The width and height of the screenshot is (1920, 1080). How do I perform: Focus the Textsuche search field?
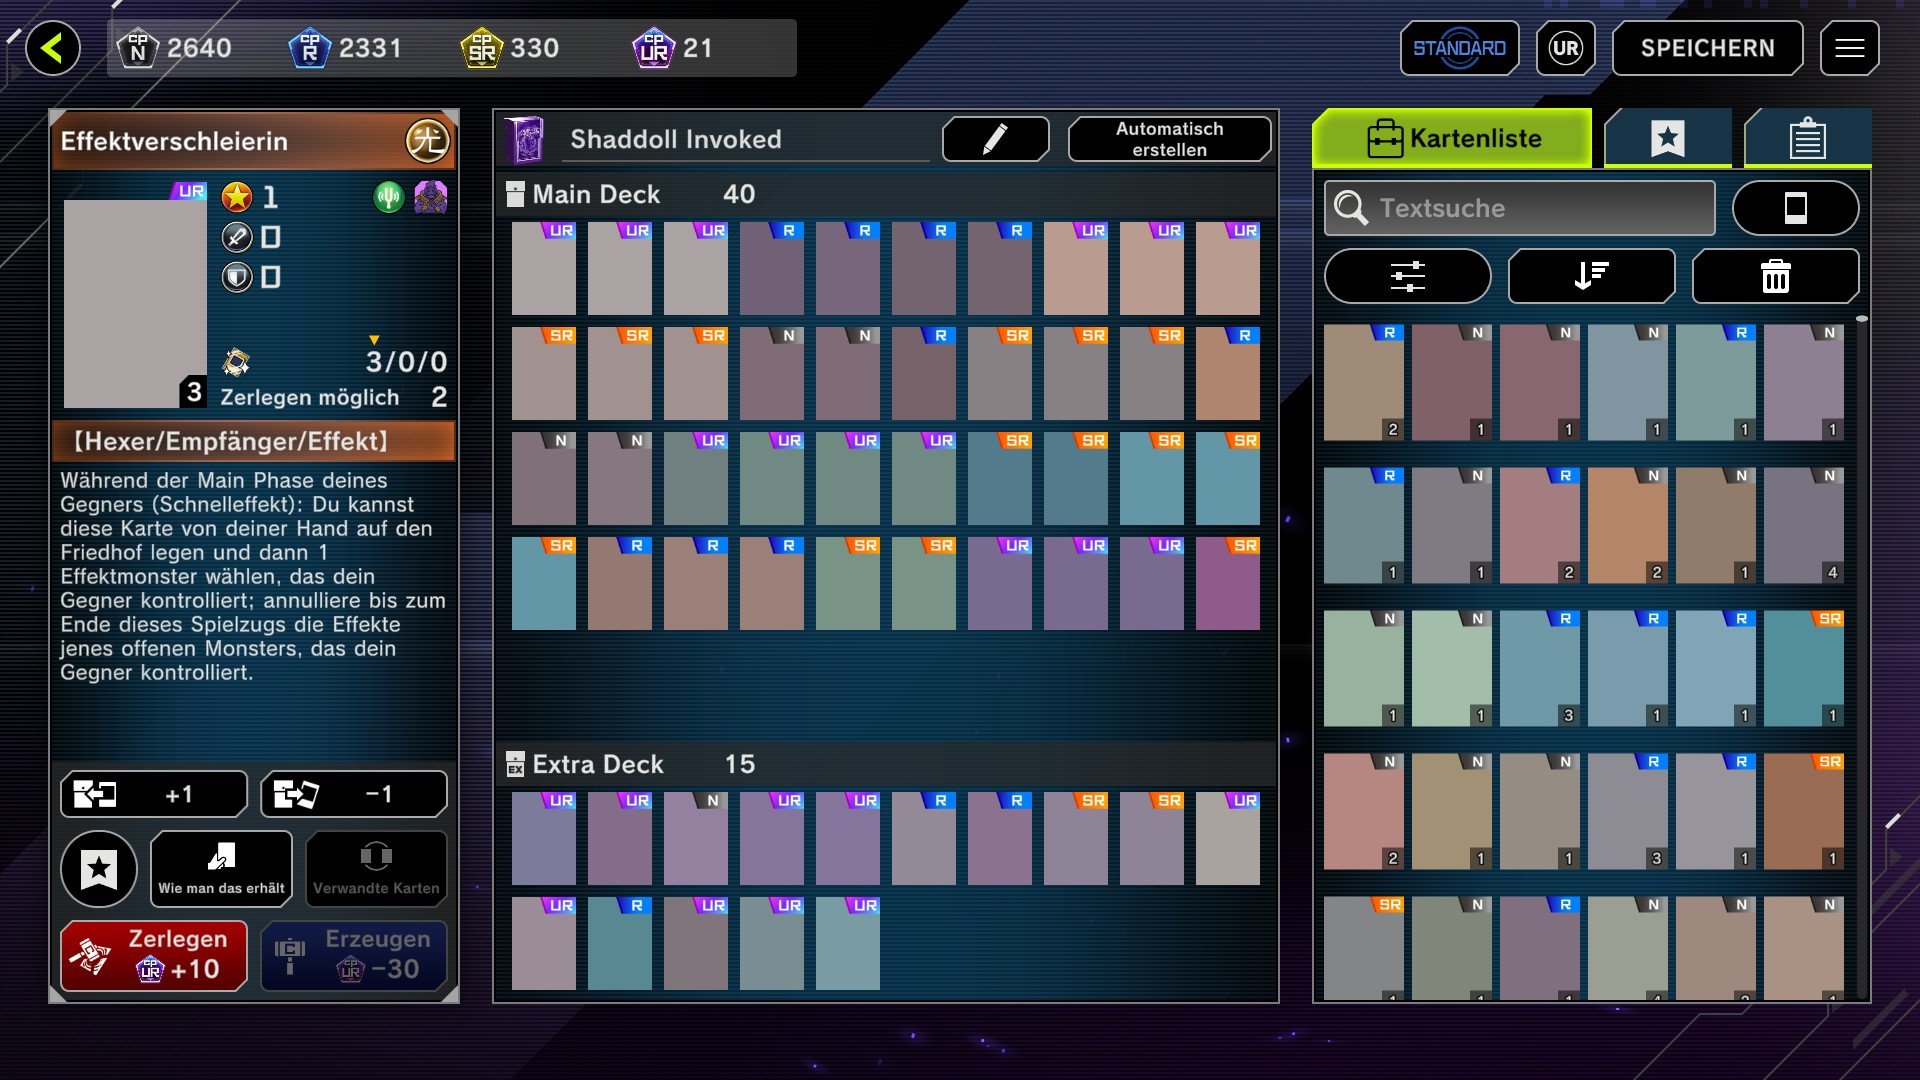pos(1520,208)
